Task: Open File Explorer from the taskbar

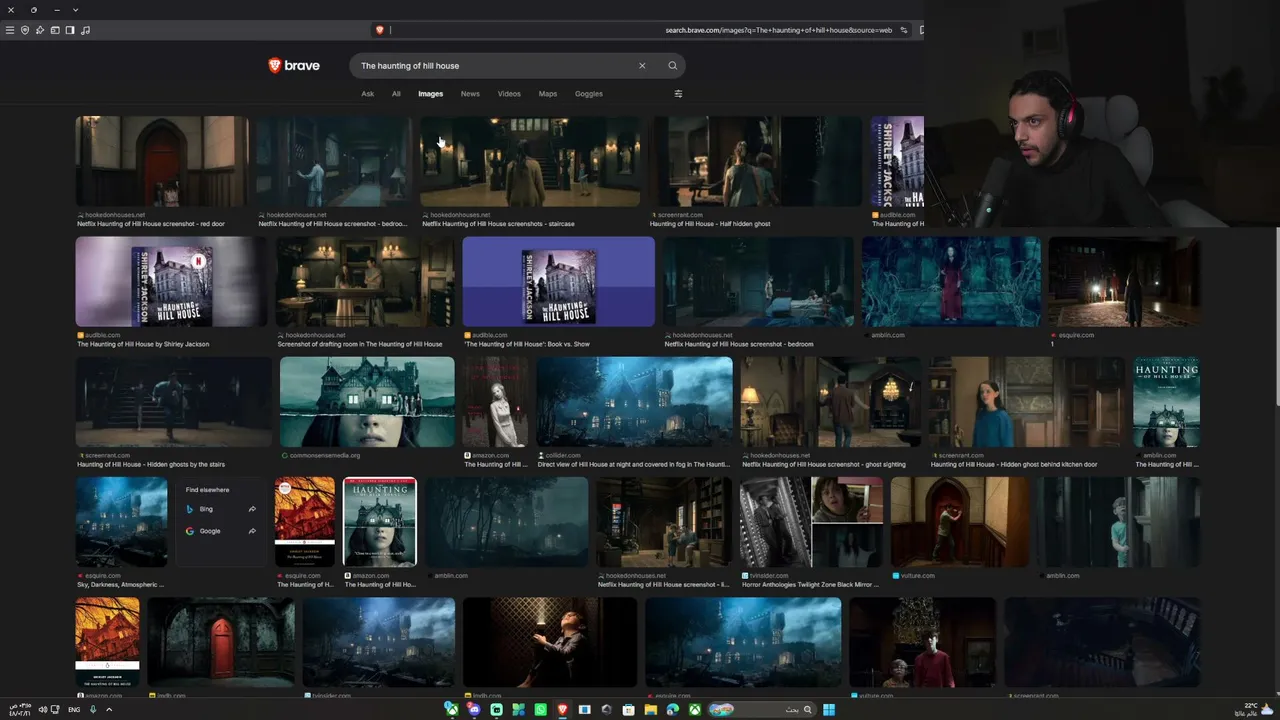Action: (650, 710)
